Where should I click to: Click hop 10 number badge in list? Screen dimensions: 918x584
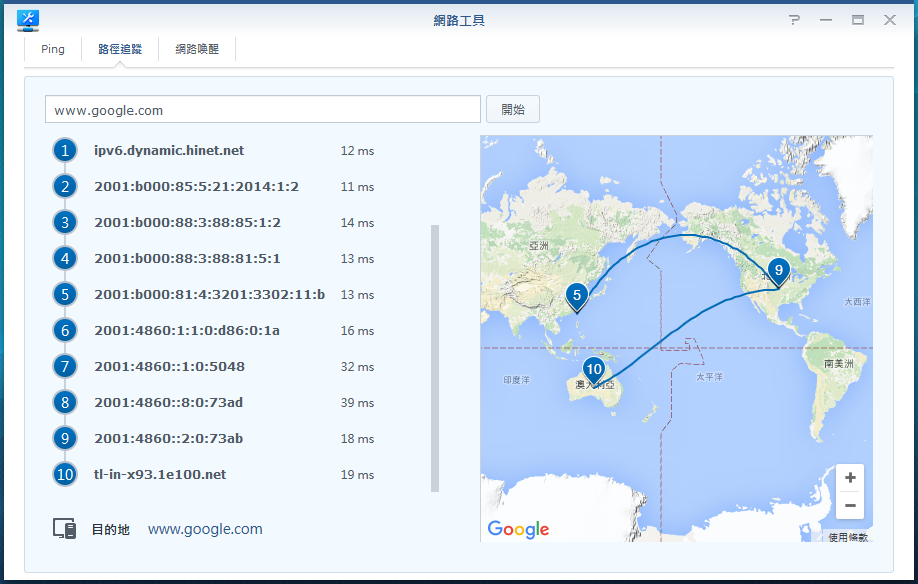[x=65, y=475]
